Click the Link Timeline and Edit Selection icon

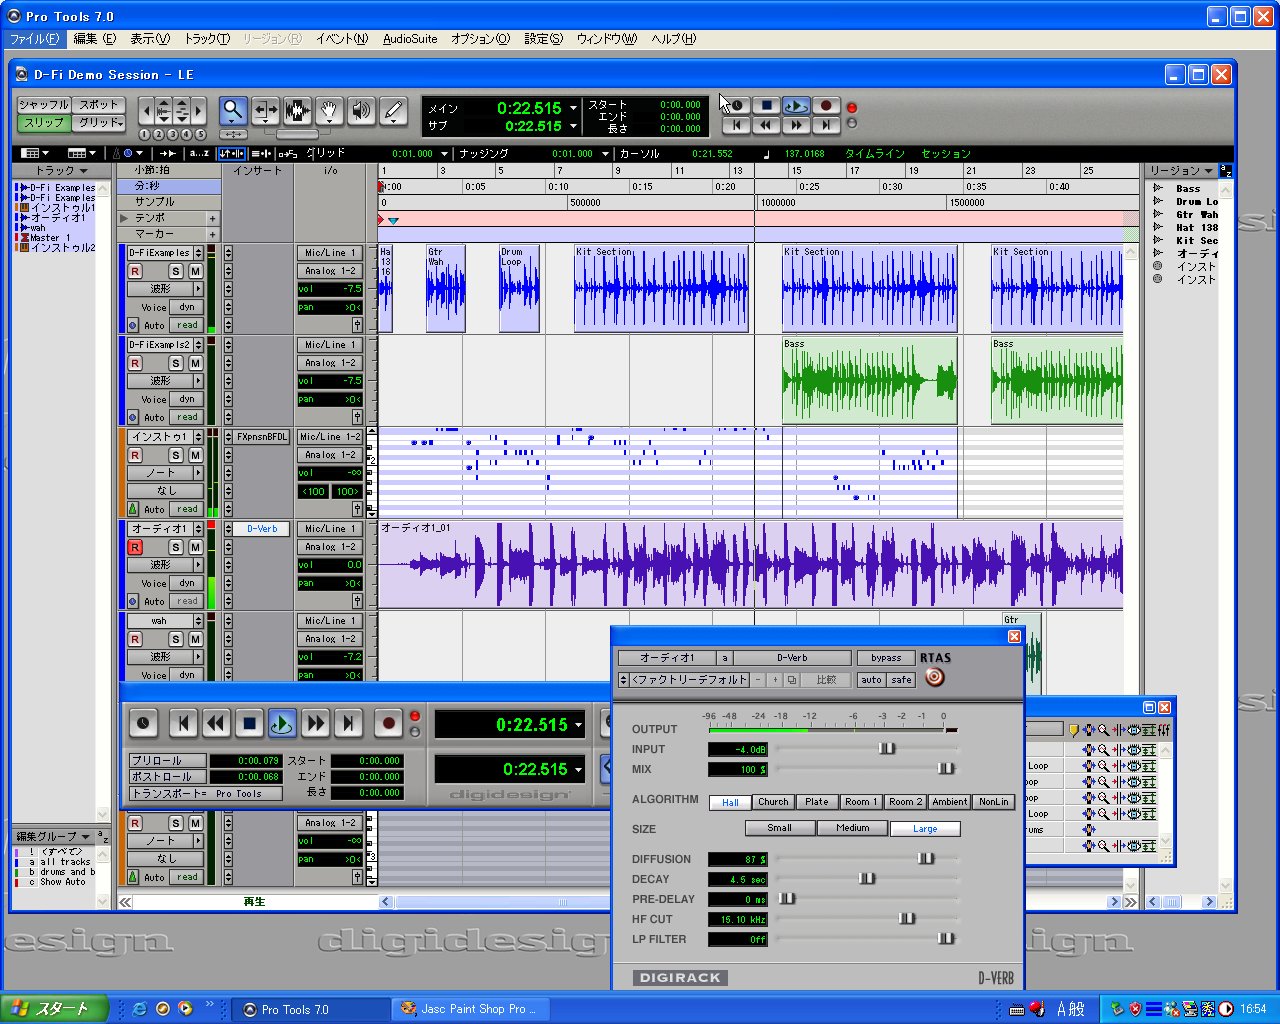(x=231, y=153)
